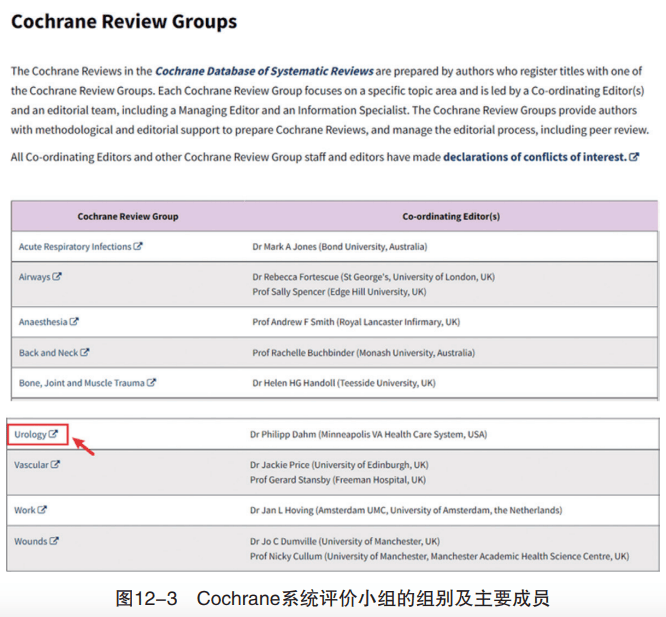Visit Bone, Joint and Muscle Trauma group
Image resolution: width=666 pixels, height=617 pixels.
(x=81, y=383)
